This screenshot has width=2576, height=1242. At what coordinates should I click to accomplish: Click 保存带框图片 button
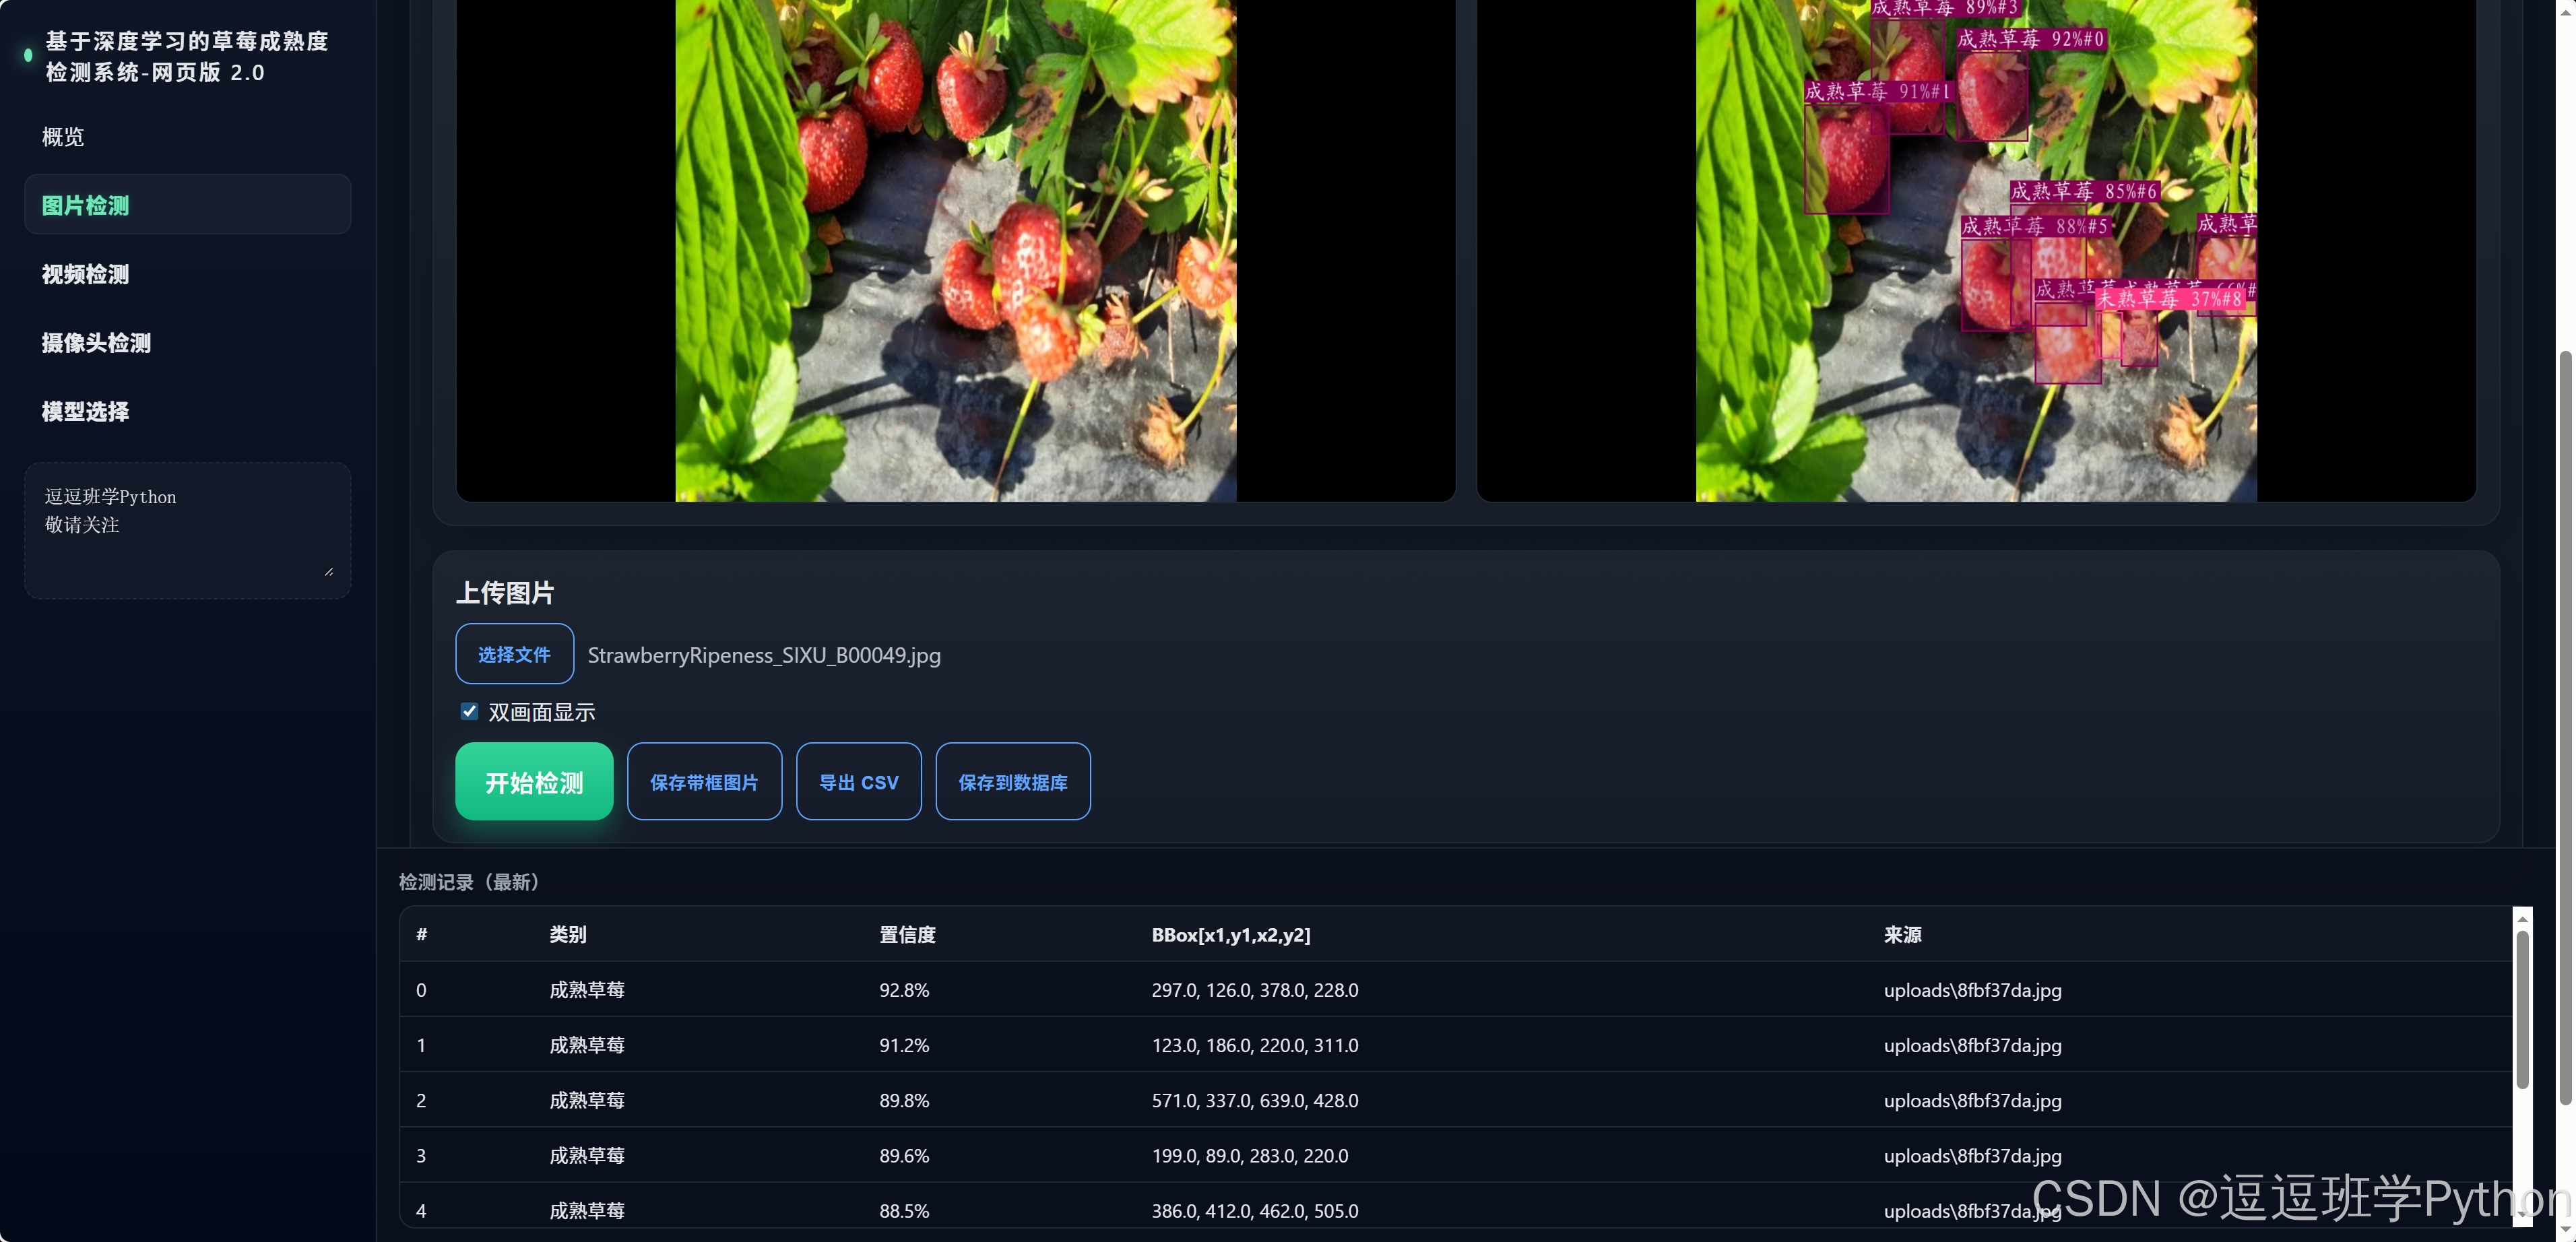704,781
